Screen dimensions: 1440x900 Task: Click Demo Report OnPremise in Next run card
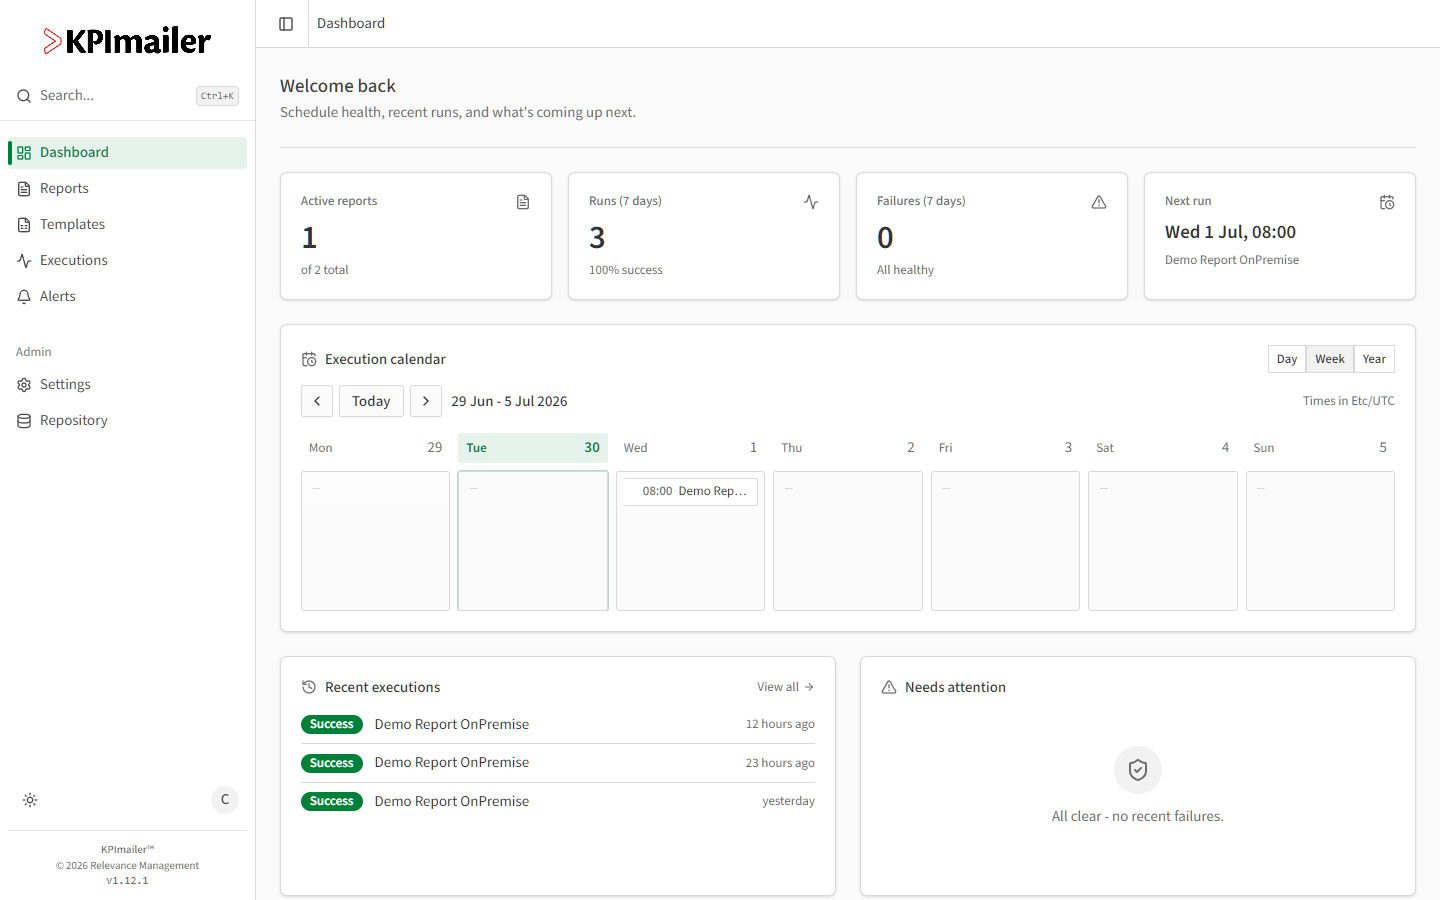(x=1232, y=260)
